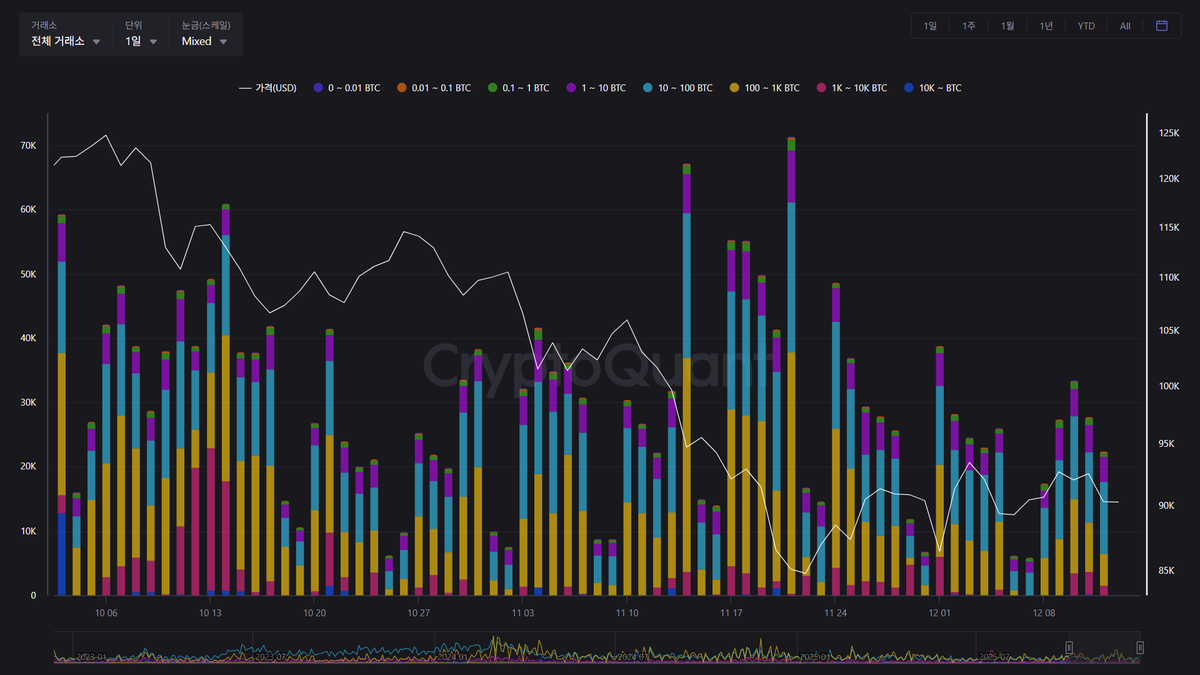Switch to the YTD time range
Image resolution: width=1200 pixels, height=675 pixels.
click(x=1086, y=26)
